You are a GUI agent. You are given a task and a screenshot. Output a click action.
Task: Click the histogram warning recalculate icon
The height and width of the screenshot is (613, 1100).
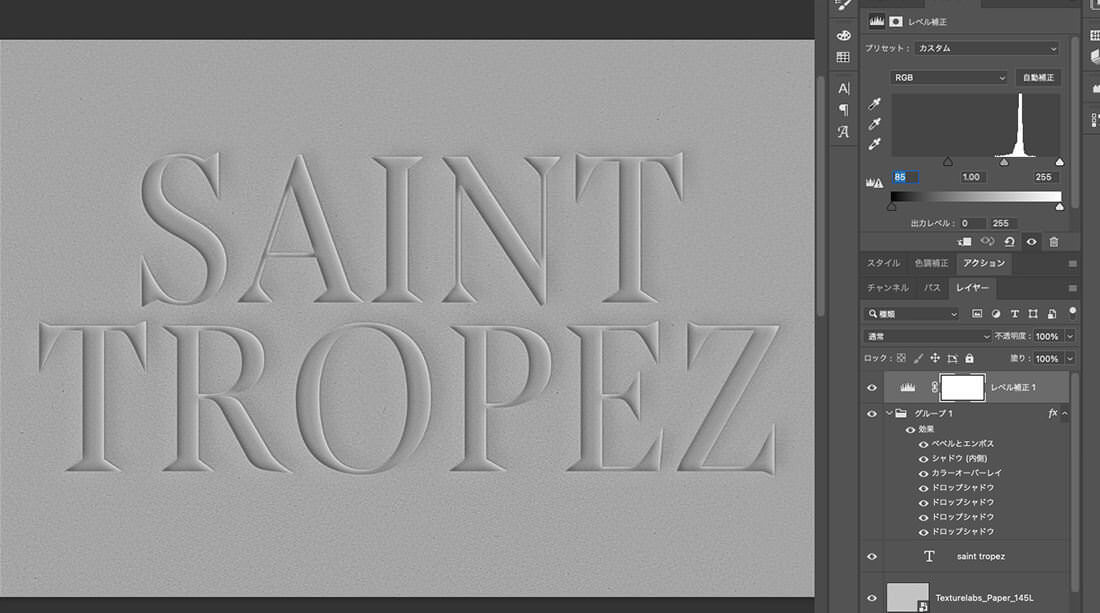(x=874, y=182)
